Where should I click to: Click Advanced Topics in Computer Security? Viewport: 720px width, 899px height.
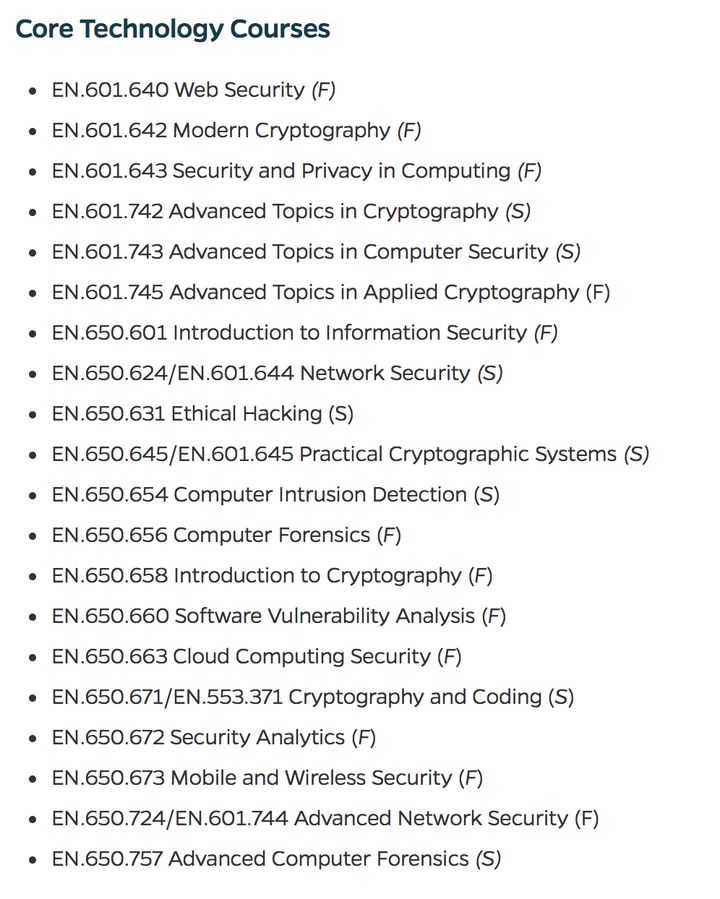(x=315, y=252)
